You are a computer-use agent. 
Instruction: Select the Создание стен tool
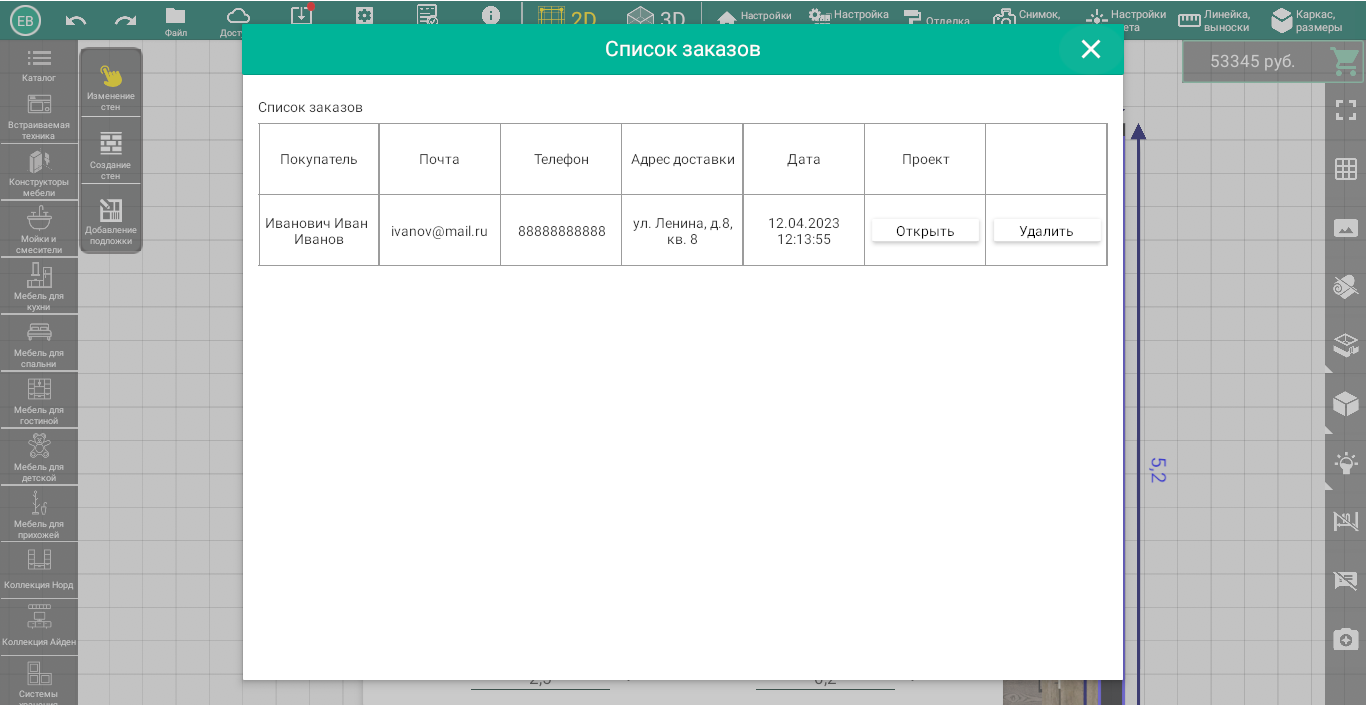(111, 155)
